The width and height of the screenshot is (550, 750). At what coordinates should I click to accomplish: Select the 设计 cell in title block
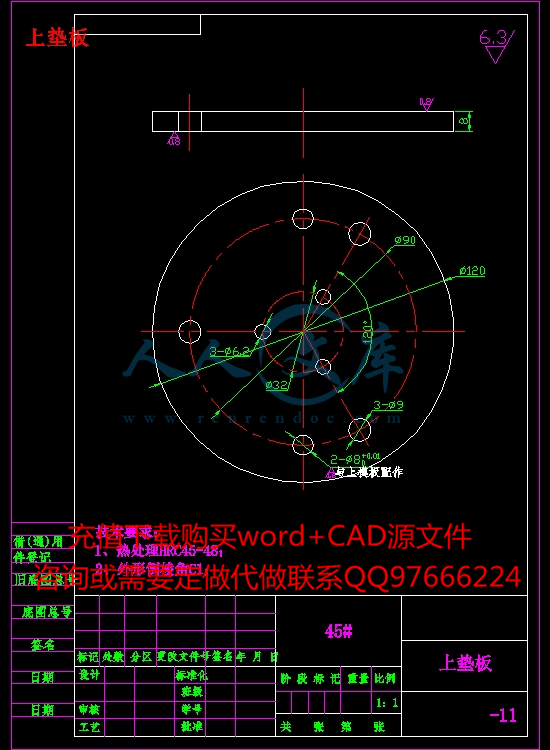(89, 675)
